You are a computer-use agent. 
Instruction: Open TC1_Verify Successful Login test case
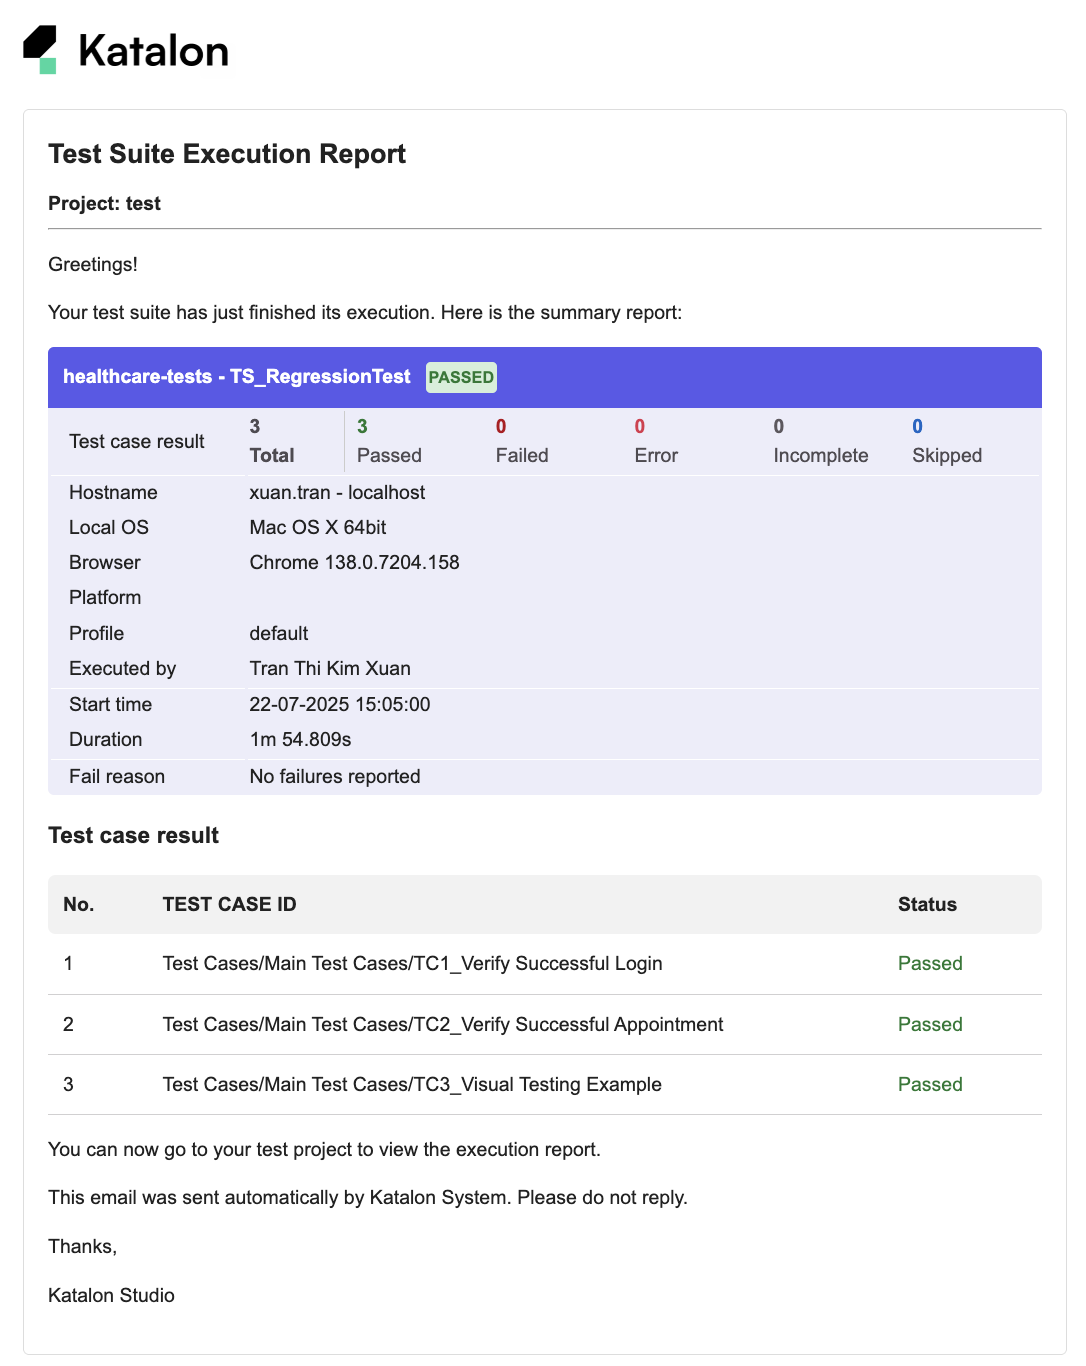pos(412,964)
